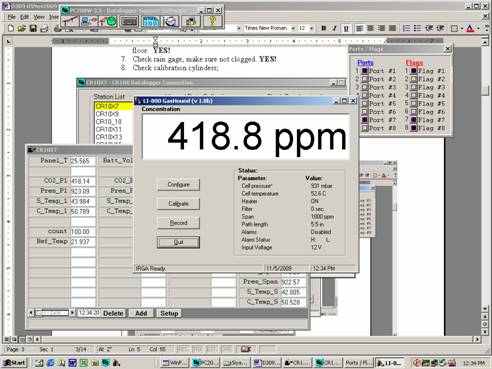This screenshot has height=369, width=492.
Task: Click the Font Color A icon
Action: click(x=470, y=29)
